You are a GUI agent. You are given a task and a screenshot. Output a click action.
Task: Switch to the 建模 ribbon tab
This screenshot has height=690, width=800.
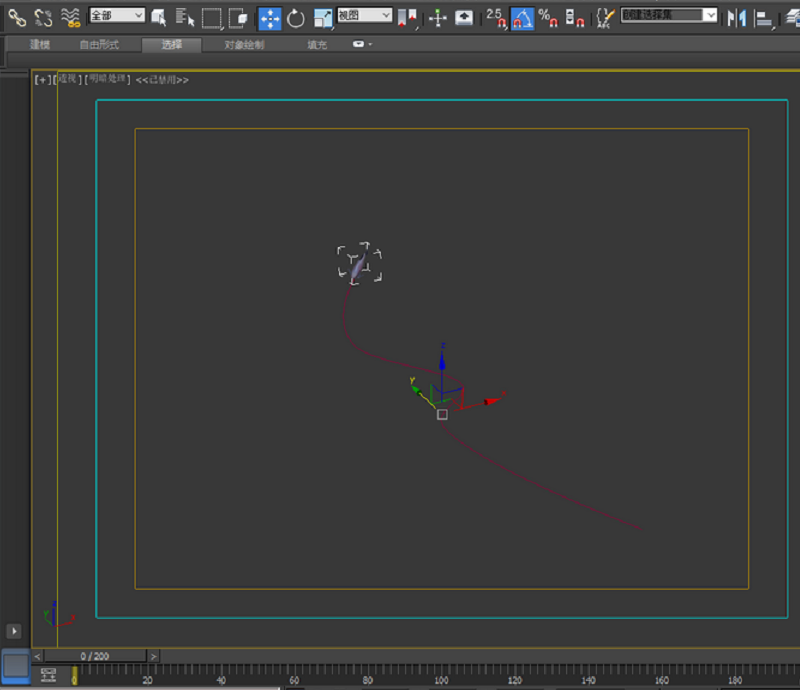point(40,45)
